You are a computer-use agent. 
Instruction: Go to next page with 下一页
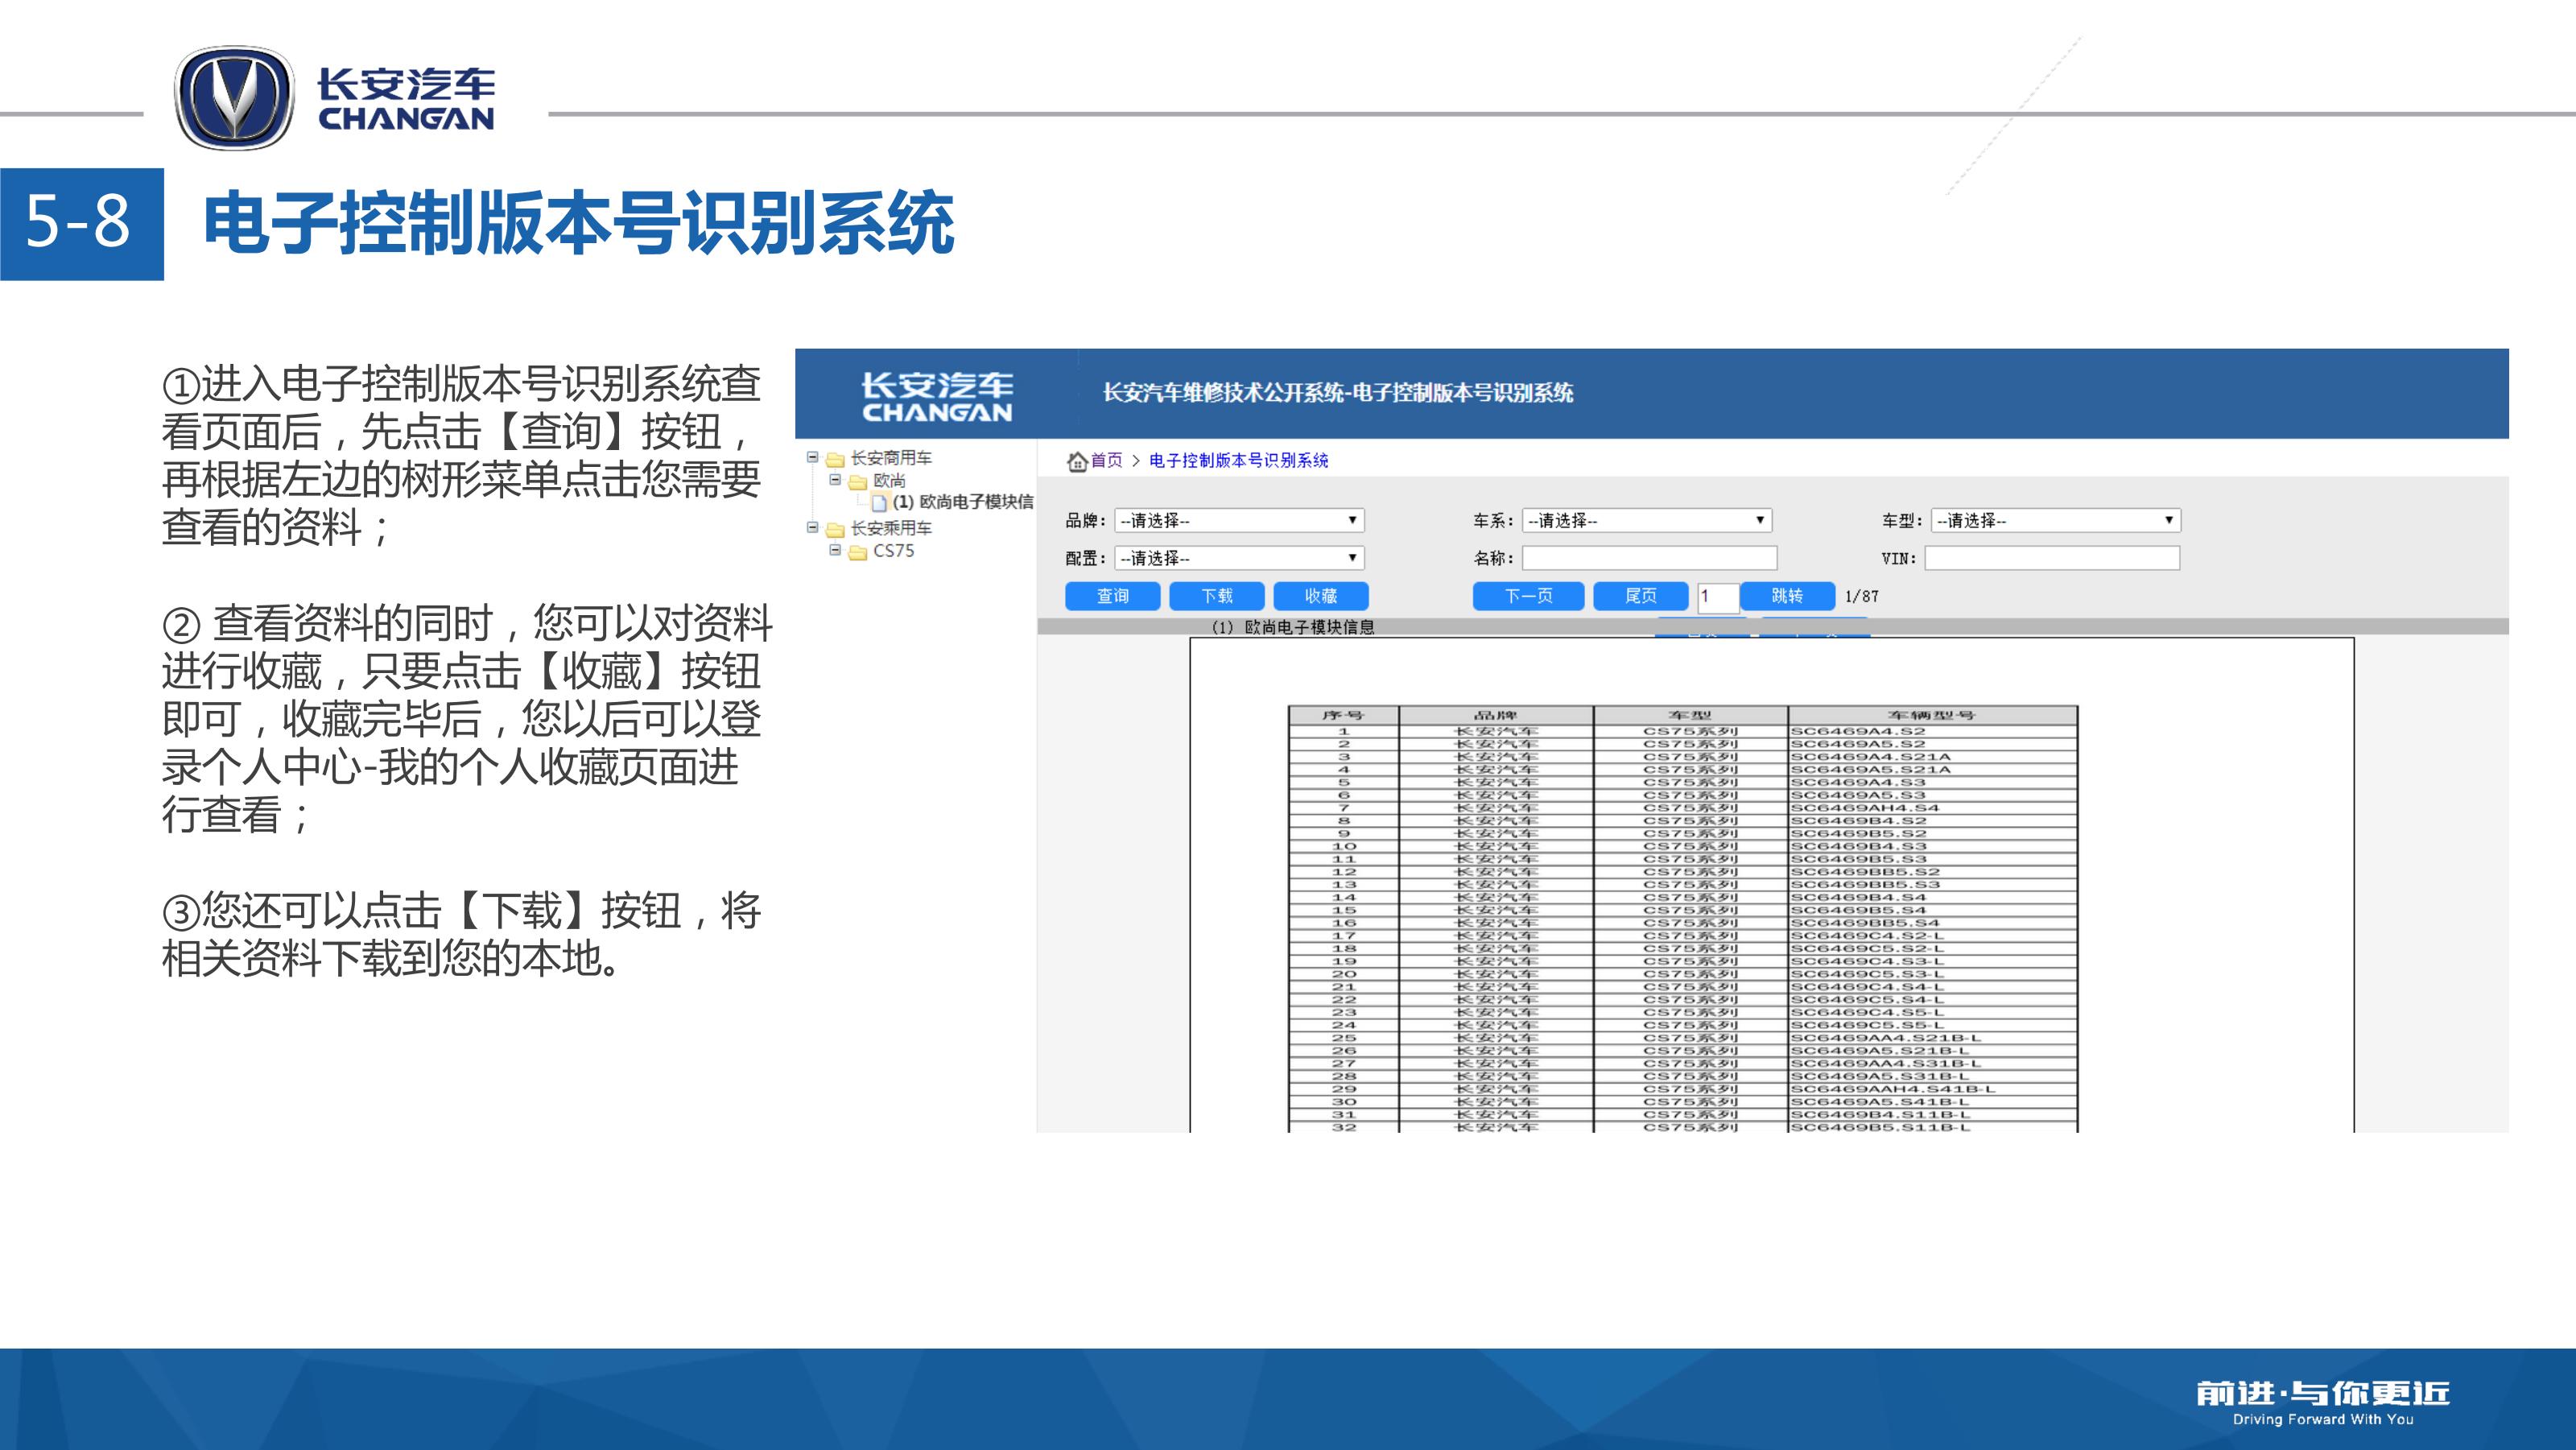coord(1528,596)
